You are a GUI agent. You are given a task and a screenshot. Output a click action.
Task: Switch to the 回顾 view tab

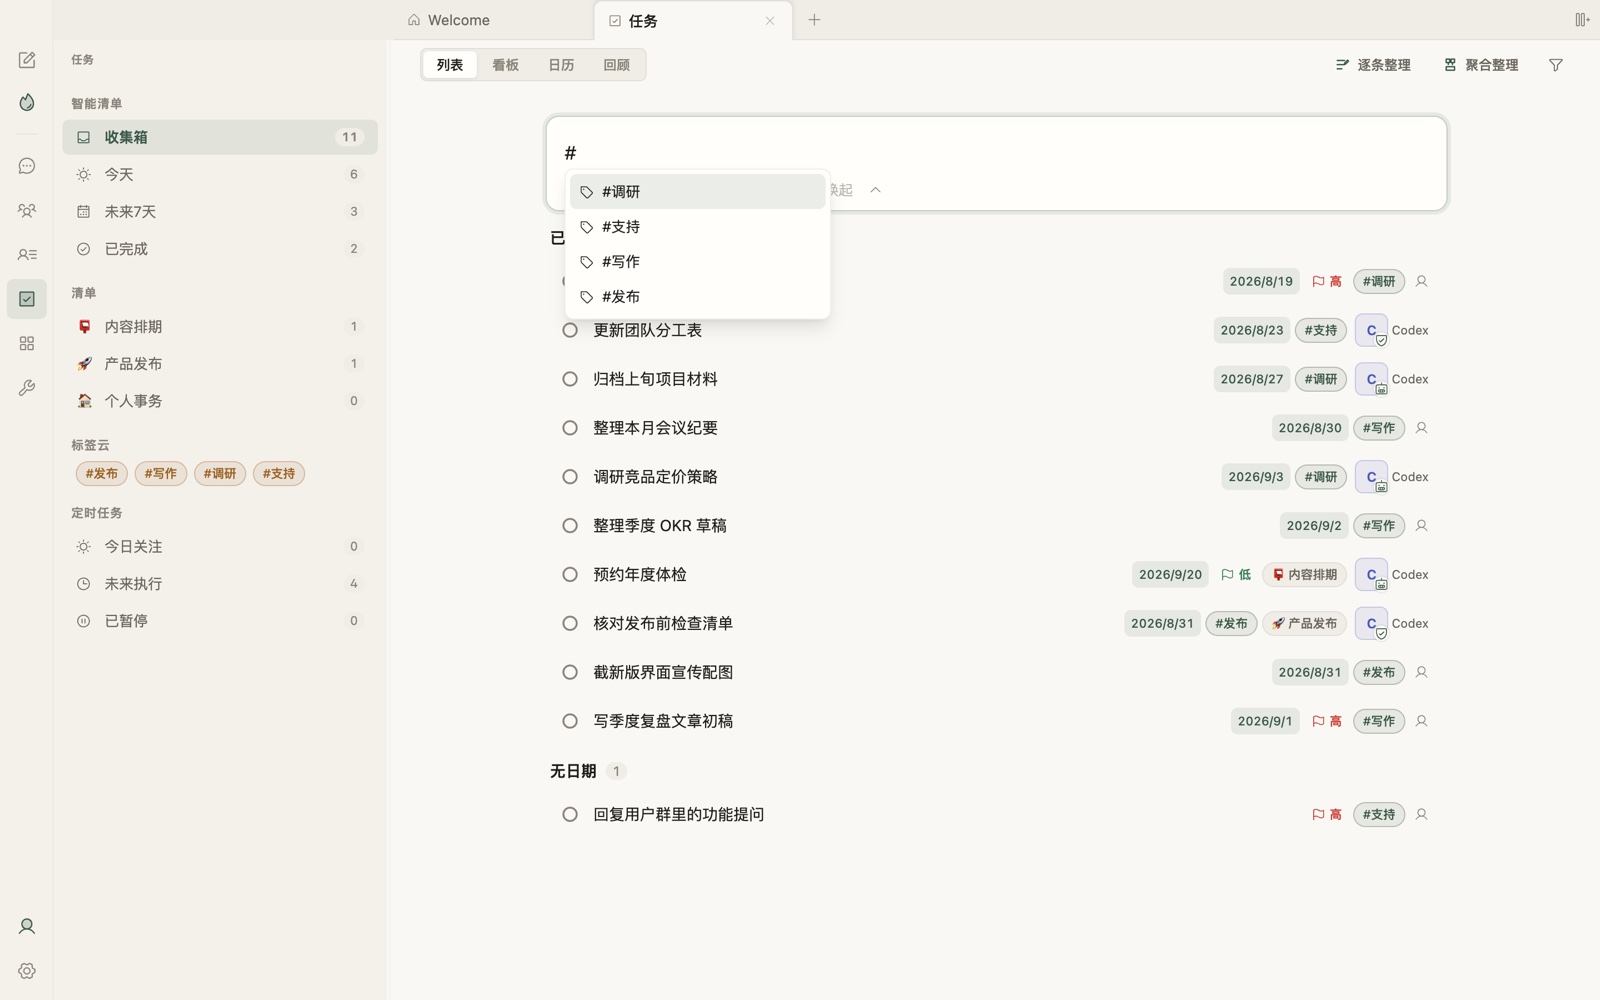click(617, 65)
